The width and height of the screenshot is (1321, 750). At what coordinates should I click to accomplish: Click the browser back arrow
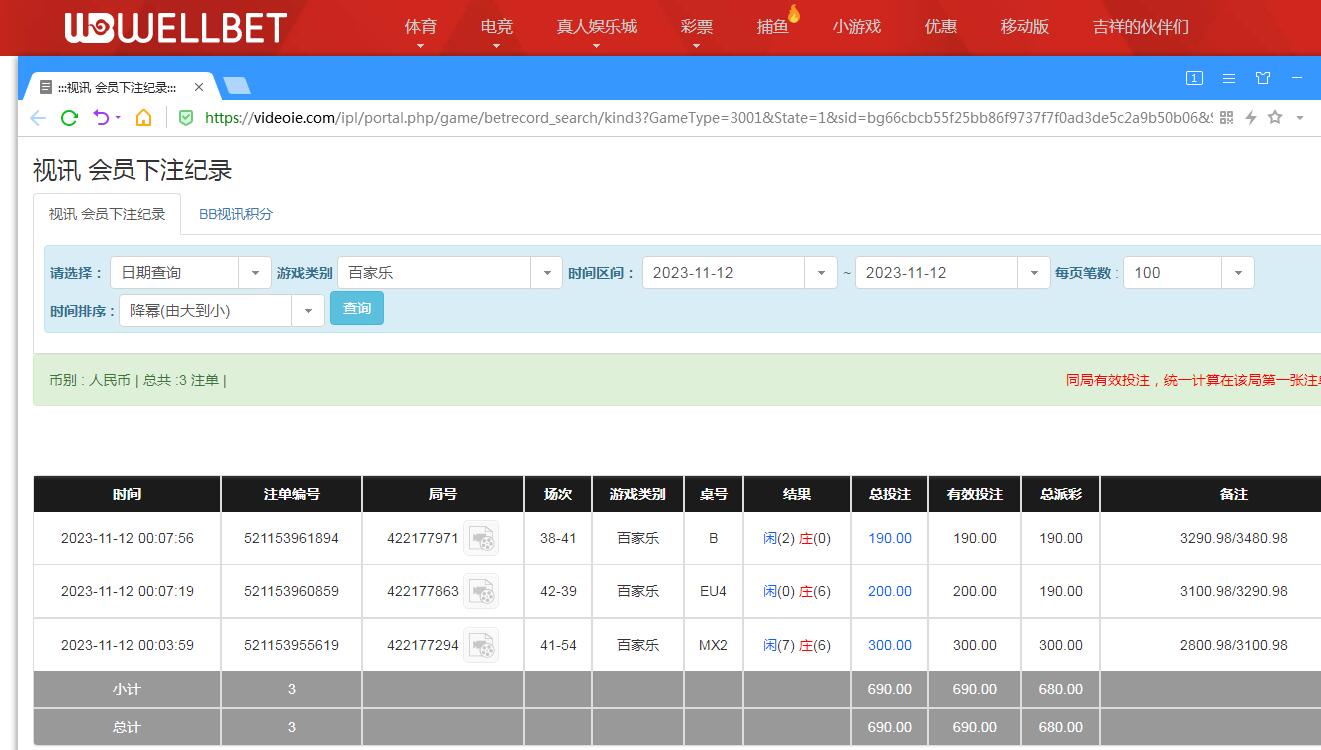pos(38,118)
